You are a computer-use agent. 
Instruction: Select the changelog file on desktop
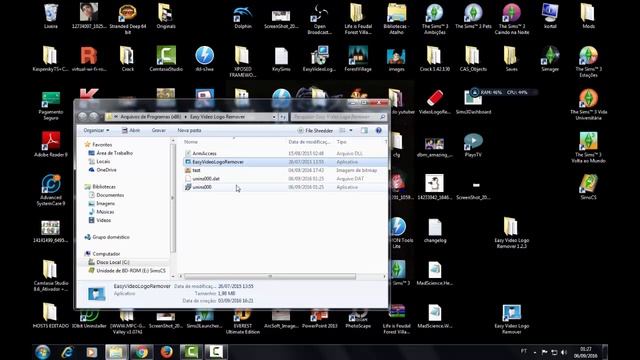435,231
